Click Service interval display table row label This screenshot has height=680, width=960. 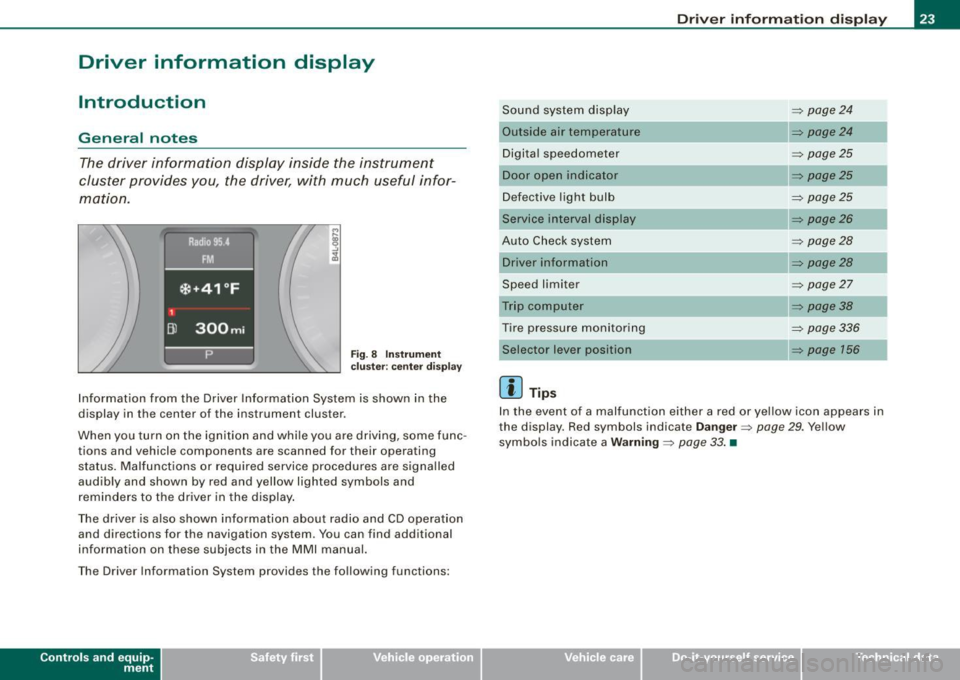tap(569, 219)
